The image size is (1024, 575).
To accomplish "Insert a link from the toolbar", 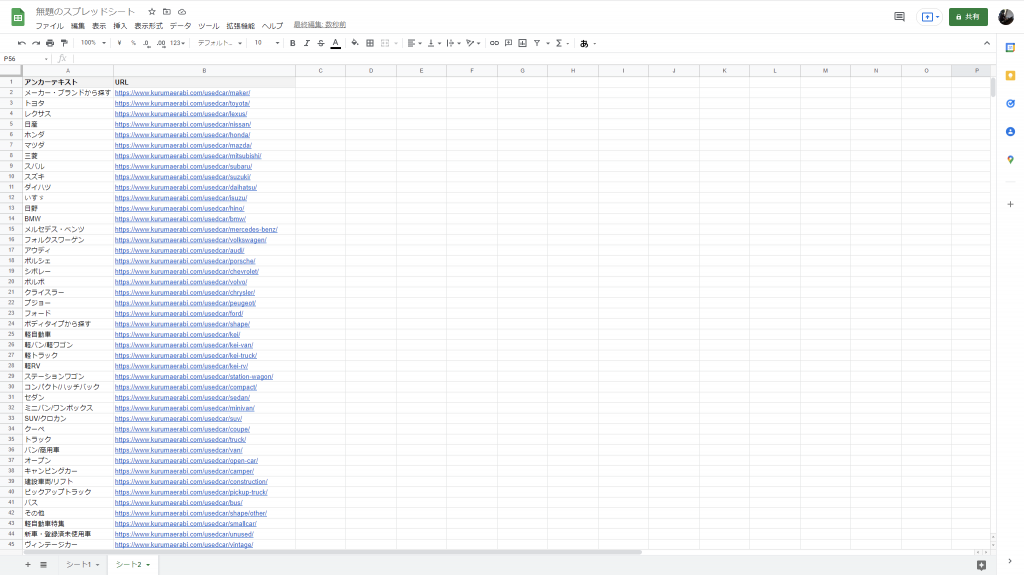I will coord(494,43).
